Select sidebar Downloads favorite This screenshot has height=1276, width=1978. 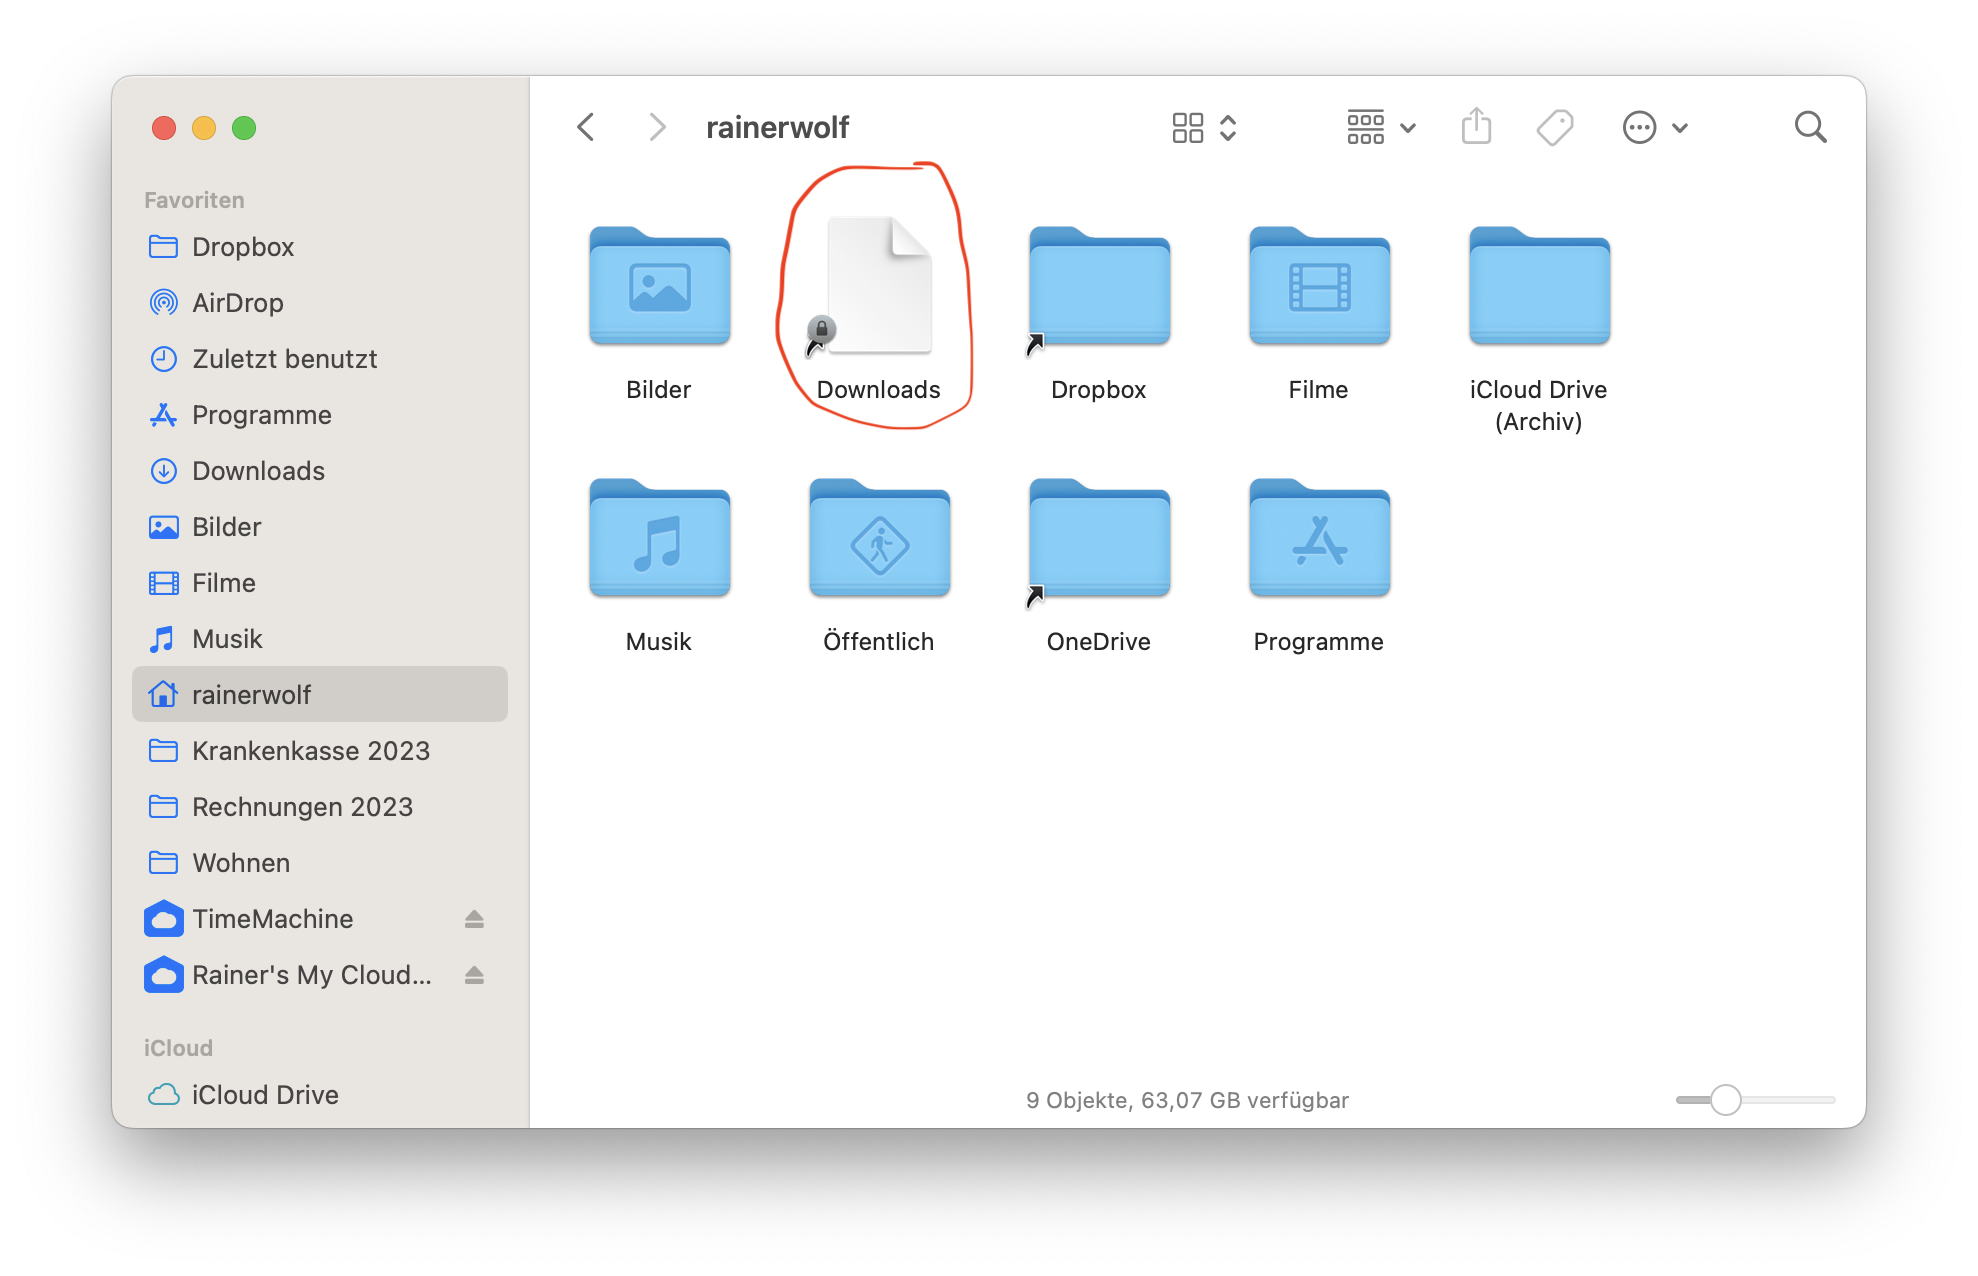click(x=258, y=471)
